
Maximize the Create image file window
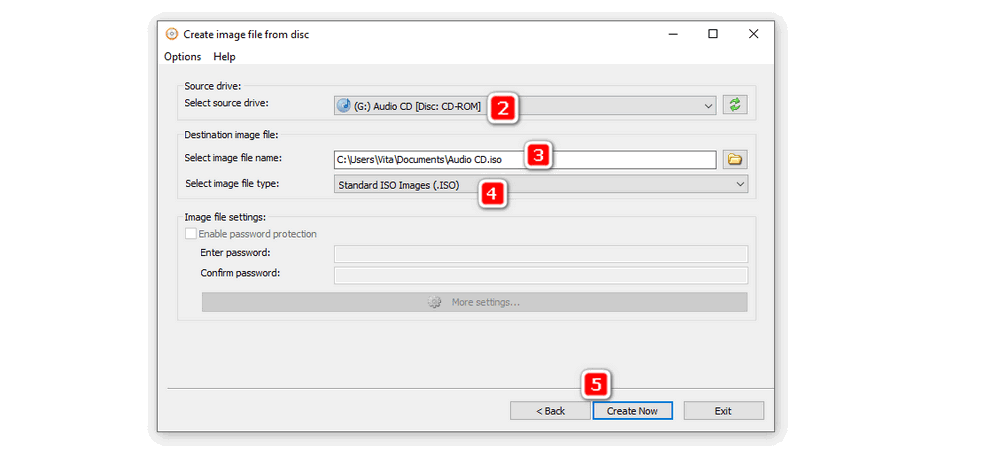713,34
